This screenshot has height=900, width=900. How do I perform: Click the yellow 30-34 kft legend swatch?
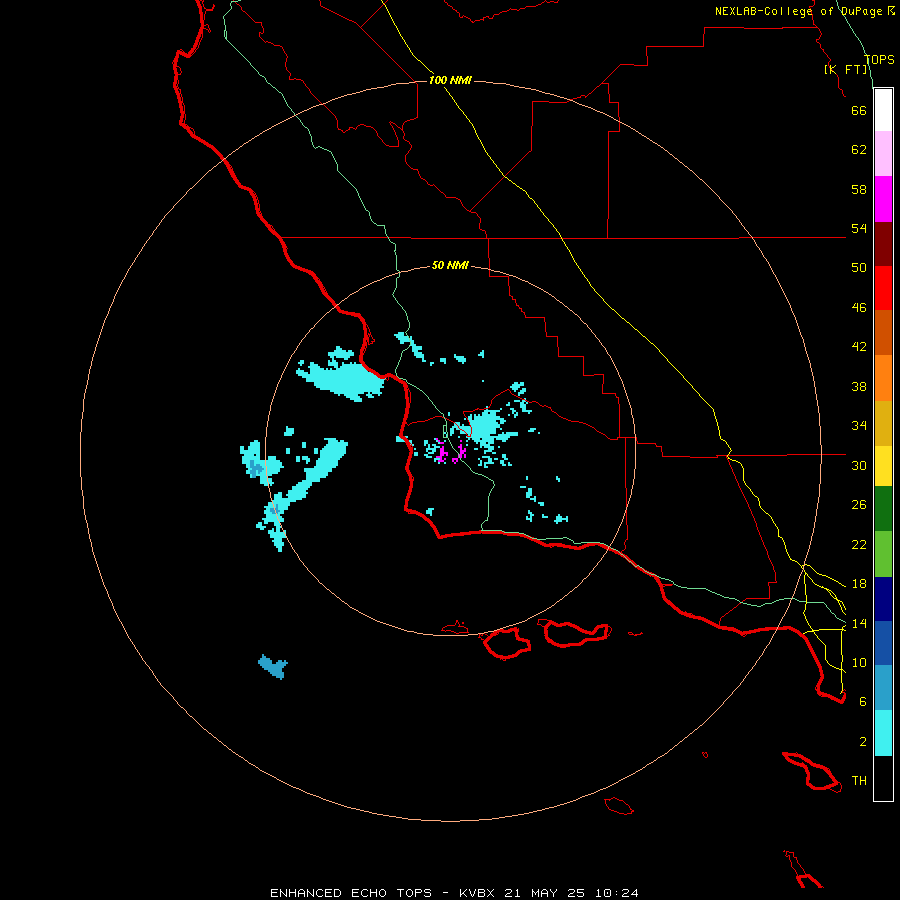pos(883,465)
